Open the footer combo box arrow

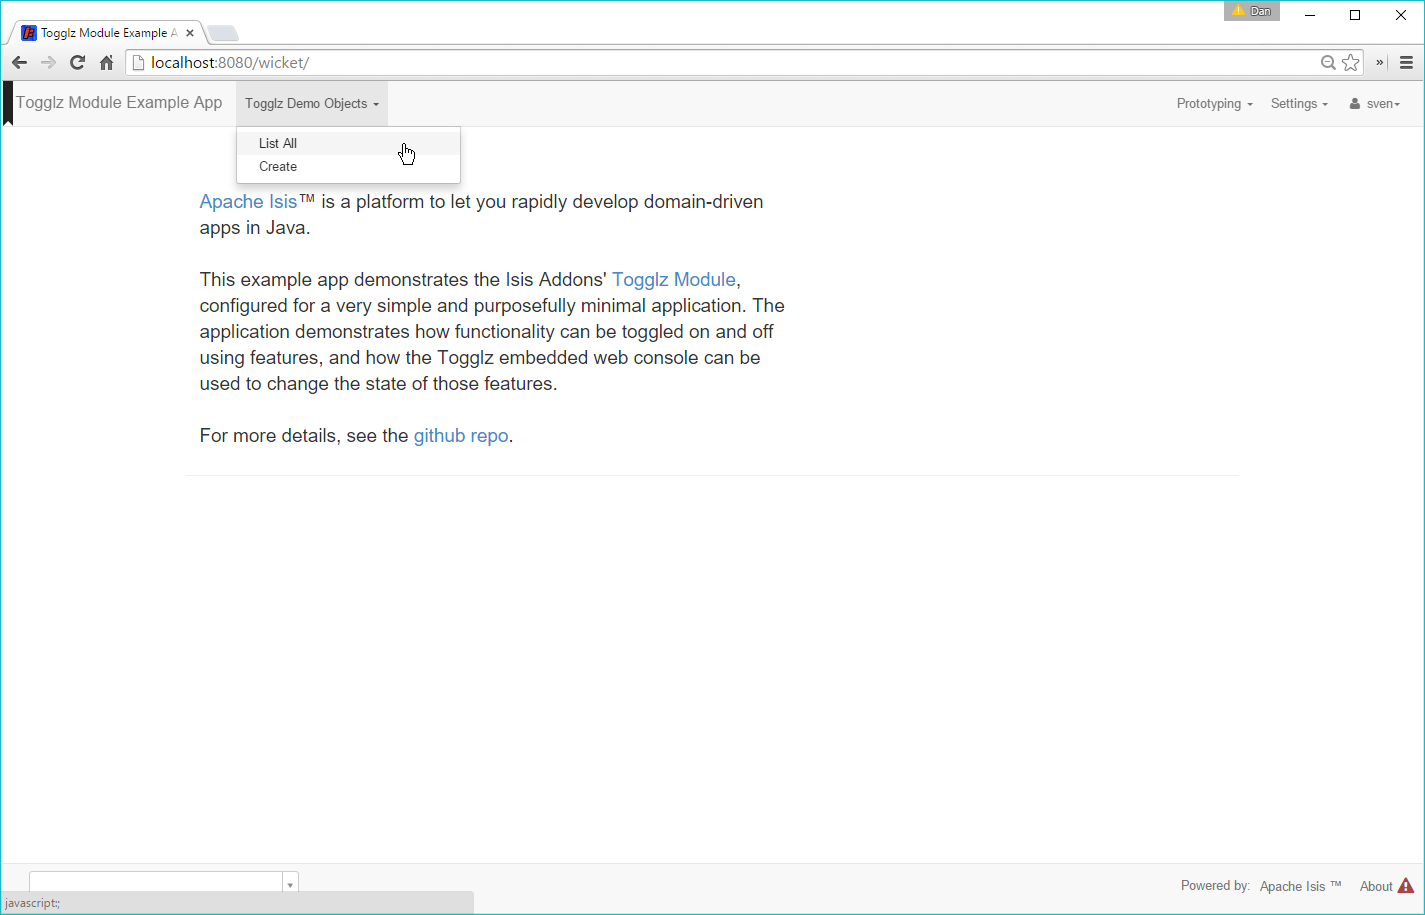coord(290,884)
